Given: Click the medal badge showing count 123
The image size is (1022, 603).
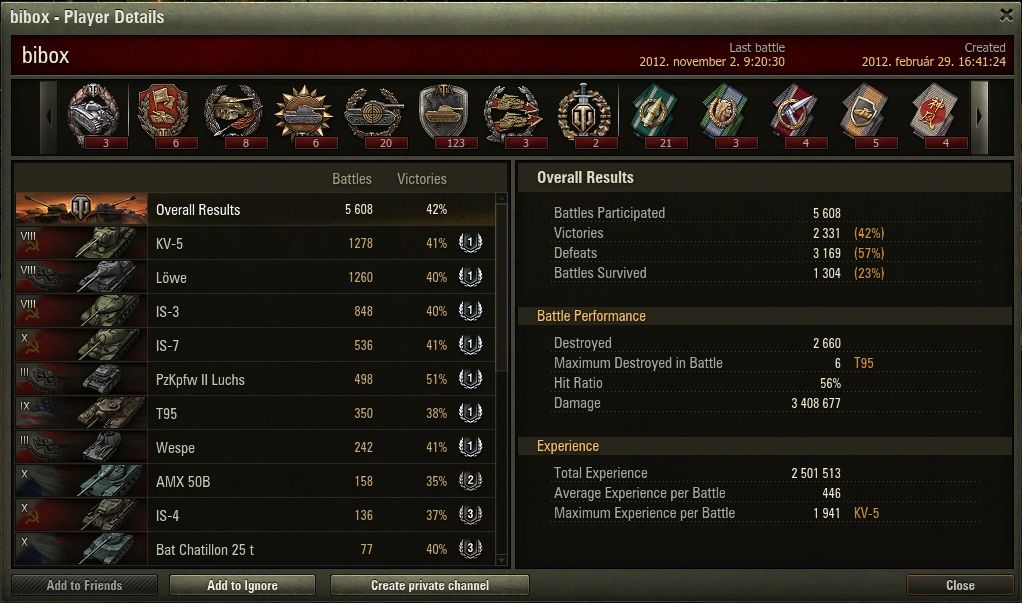Looking at the screenshot, I should click(444, 115).
